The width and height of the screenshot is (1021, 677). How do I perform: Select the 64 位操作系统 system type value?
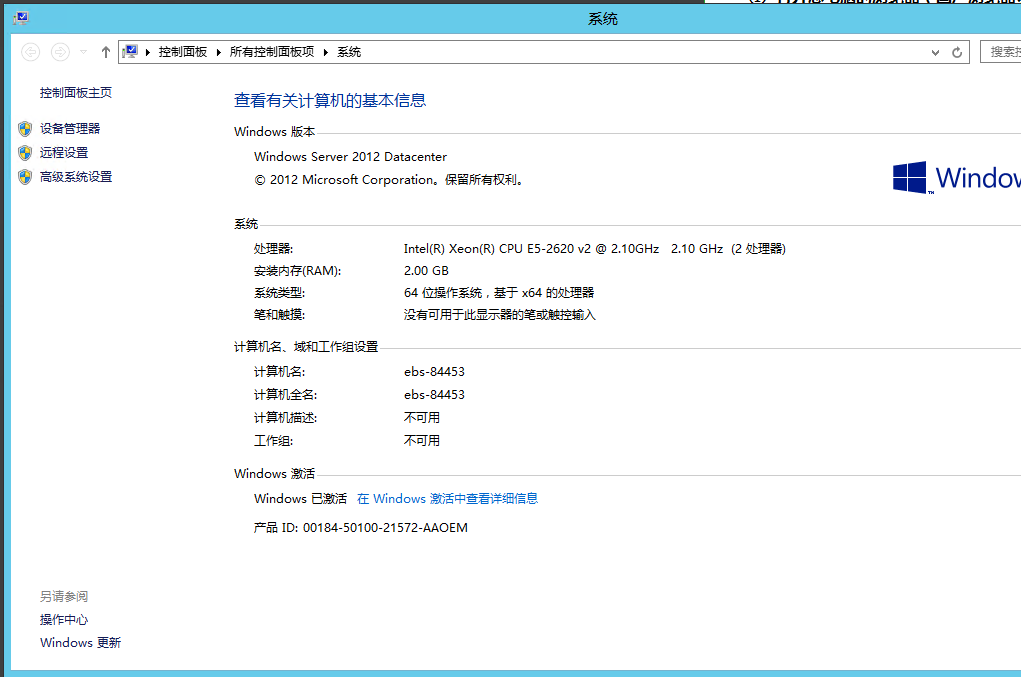tap(499, 293)
